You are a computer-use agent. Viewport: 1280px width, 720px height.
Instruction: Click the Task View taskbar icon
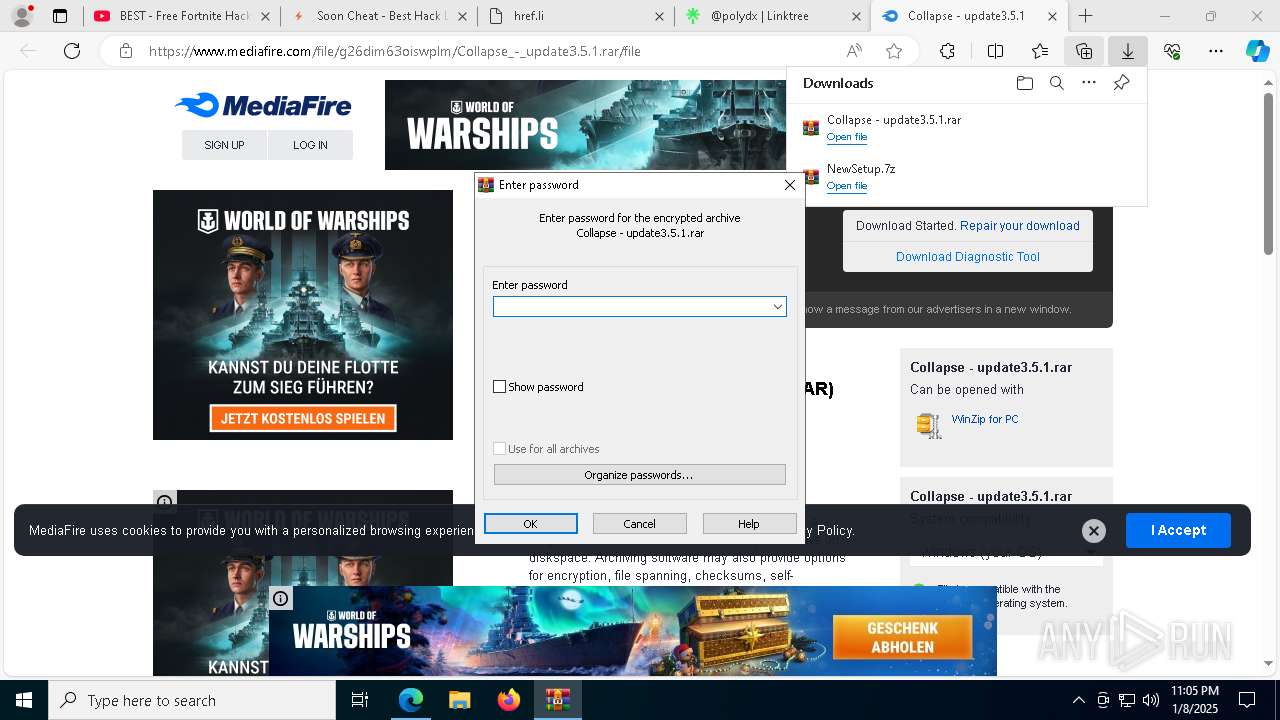(x=360, y=700)
